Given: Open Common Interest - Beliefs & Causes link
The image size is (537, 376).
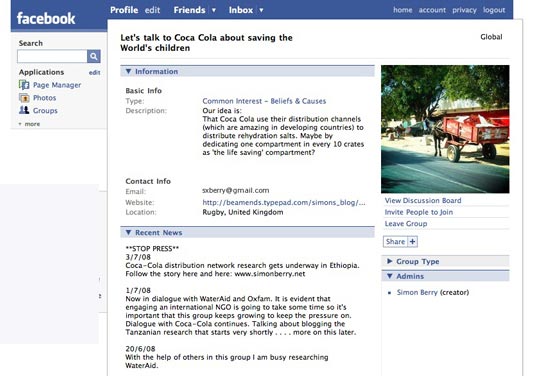Looking at the screenshot, I should pyautogui.click(x=264, y=101).
